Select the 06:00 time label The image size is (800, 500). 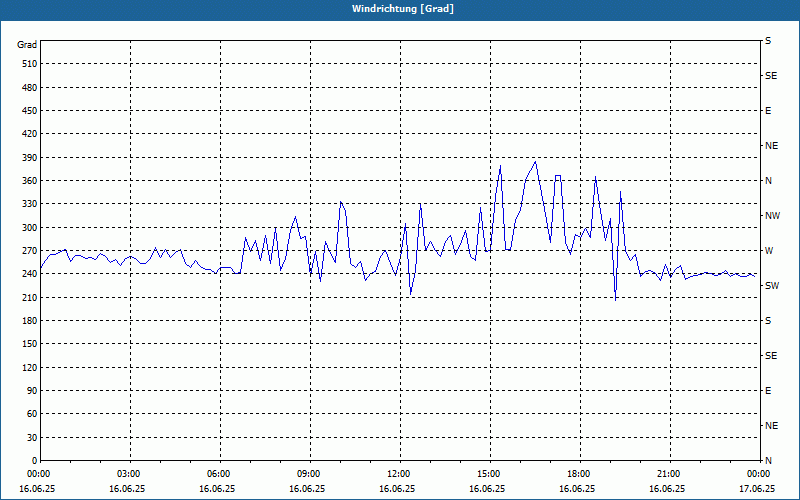(219, 474)
